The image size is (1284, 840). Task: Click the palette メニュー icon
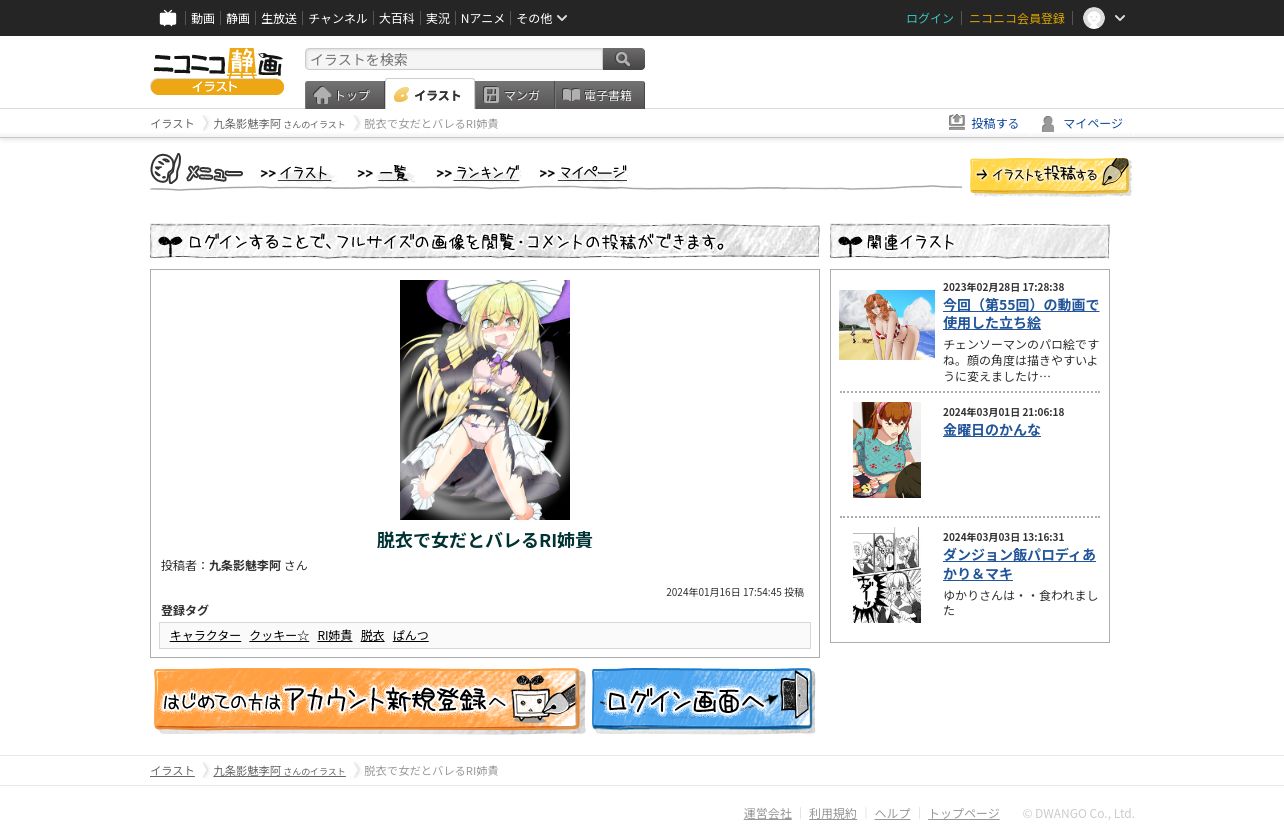click(166, 169)
